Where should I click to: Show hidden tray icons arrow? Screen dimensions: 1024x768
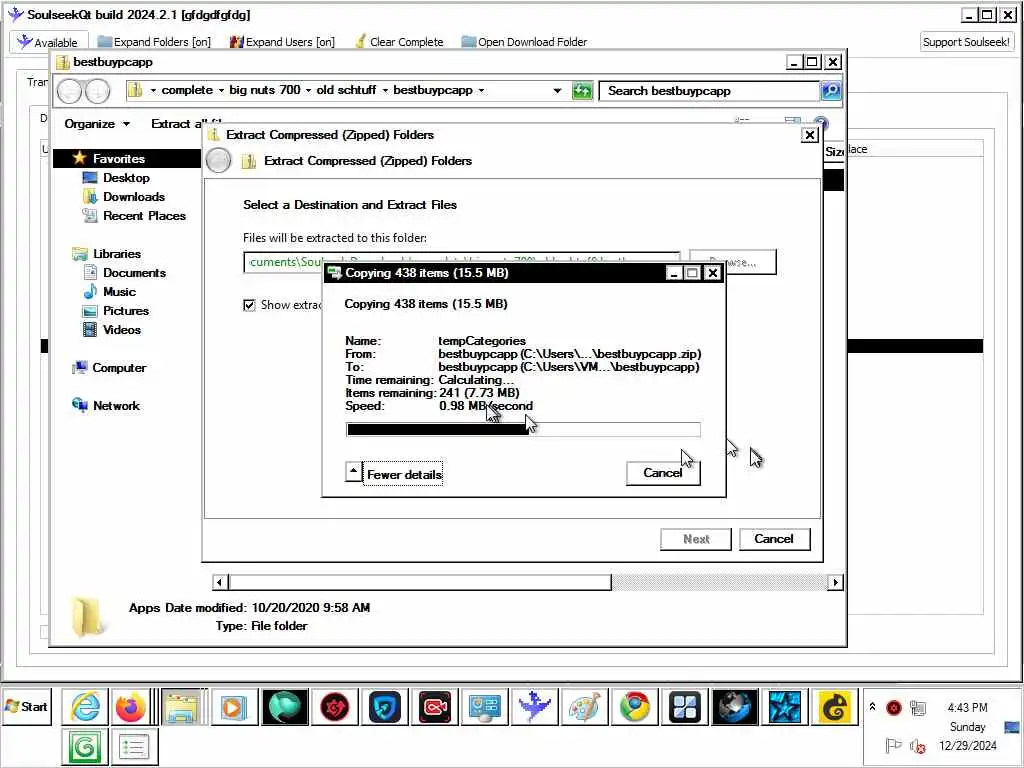872,707
